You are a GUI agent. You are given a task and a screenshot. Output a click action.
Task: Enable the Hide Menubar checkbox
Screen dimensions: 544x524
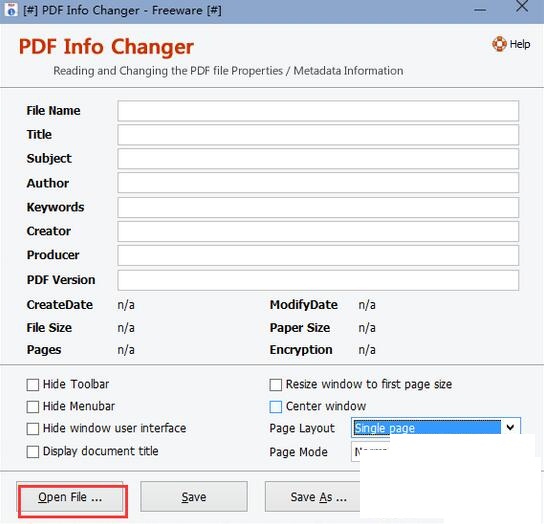click(33, 407)
